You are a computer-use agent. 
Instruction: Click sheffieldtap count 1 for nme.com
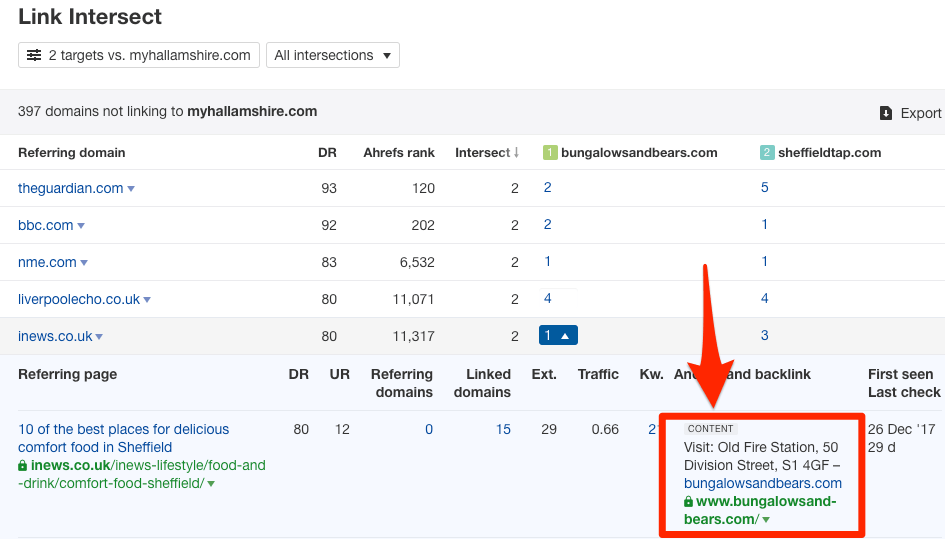pyautogui.click(x=764, y=261)
